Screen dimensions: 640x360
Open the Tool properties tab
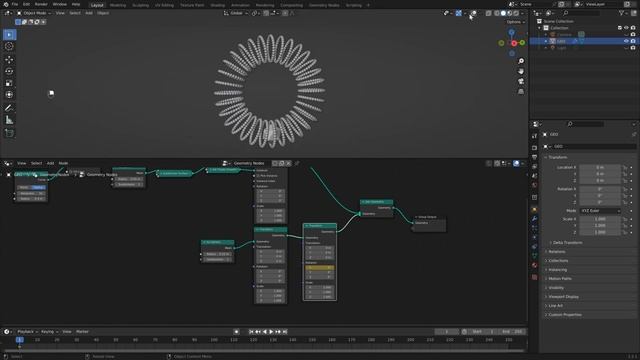tap(535, 136)
